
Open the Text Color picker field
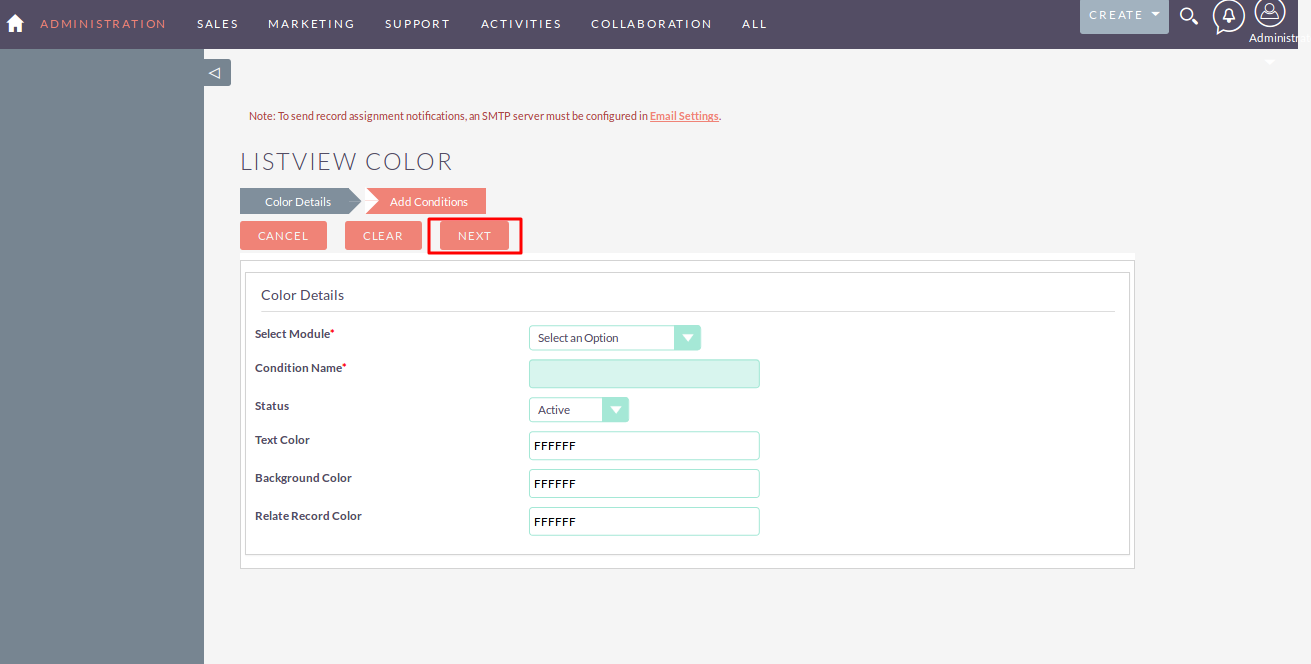click(644, 446)
